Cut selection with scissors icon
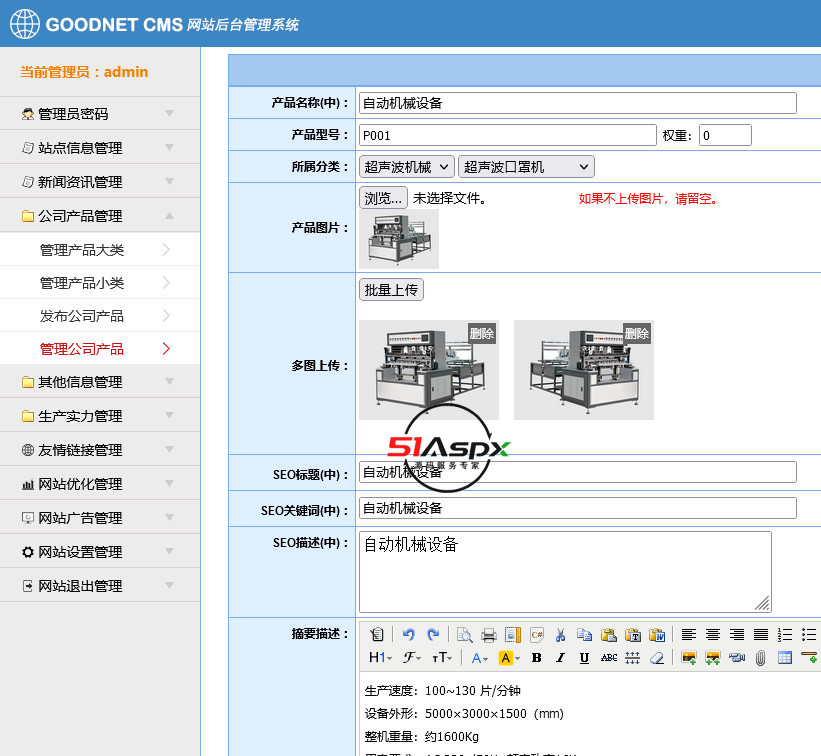 [x=560, y=635]
